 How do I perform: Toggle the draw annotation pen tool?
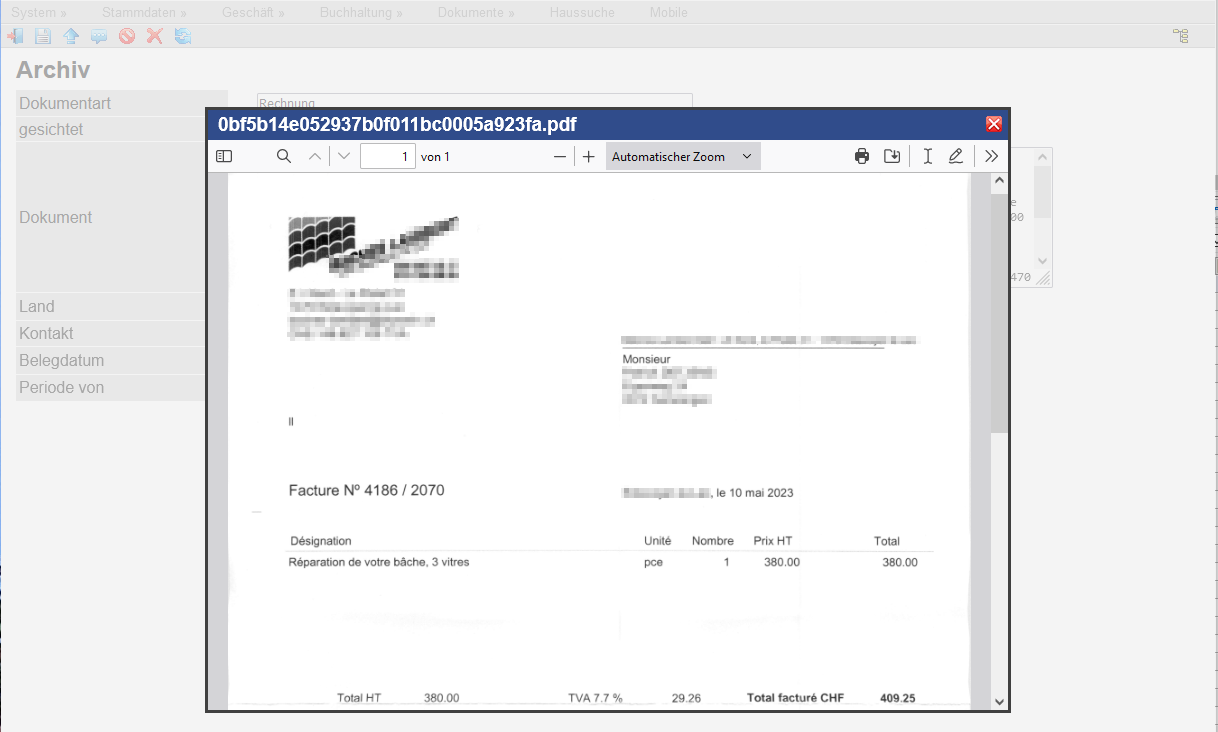point(956,156)
